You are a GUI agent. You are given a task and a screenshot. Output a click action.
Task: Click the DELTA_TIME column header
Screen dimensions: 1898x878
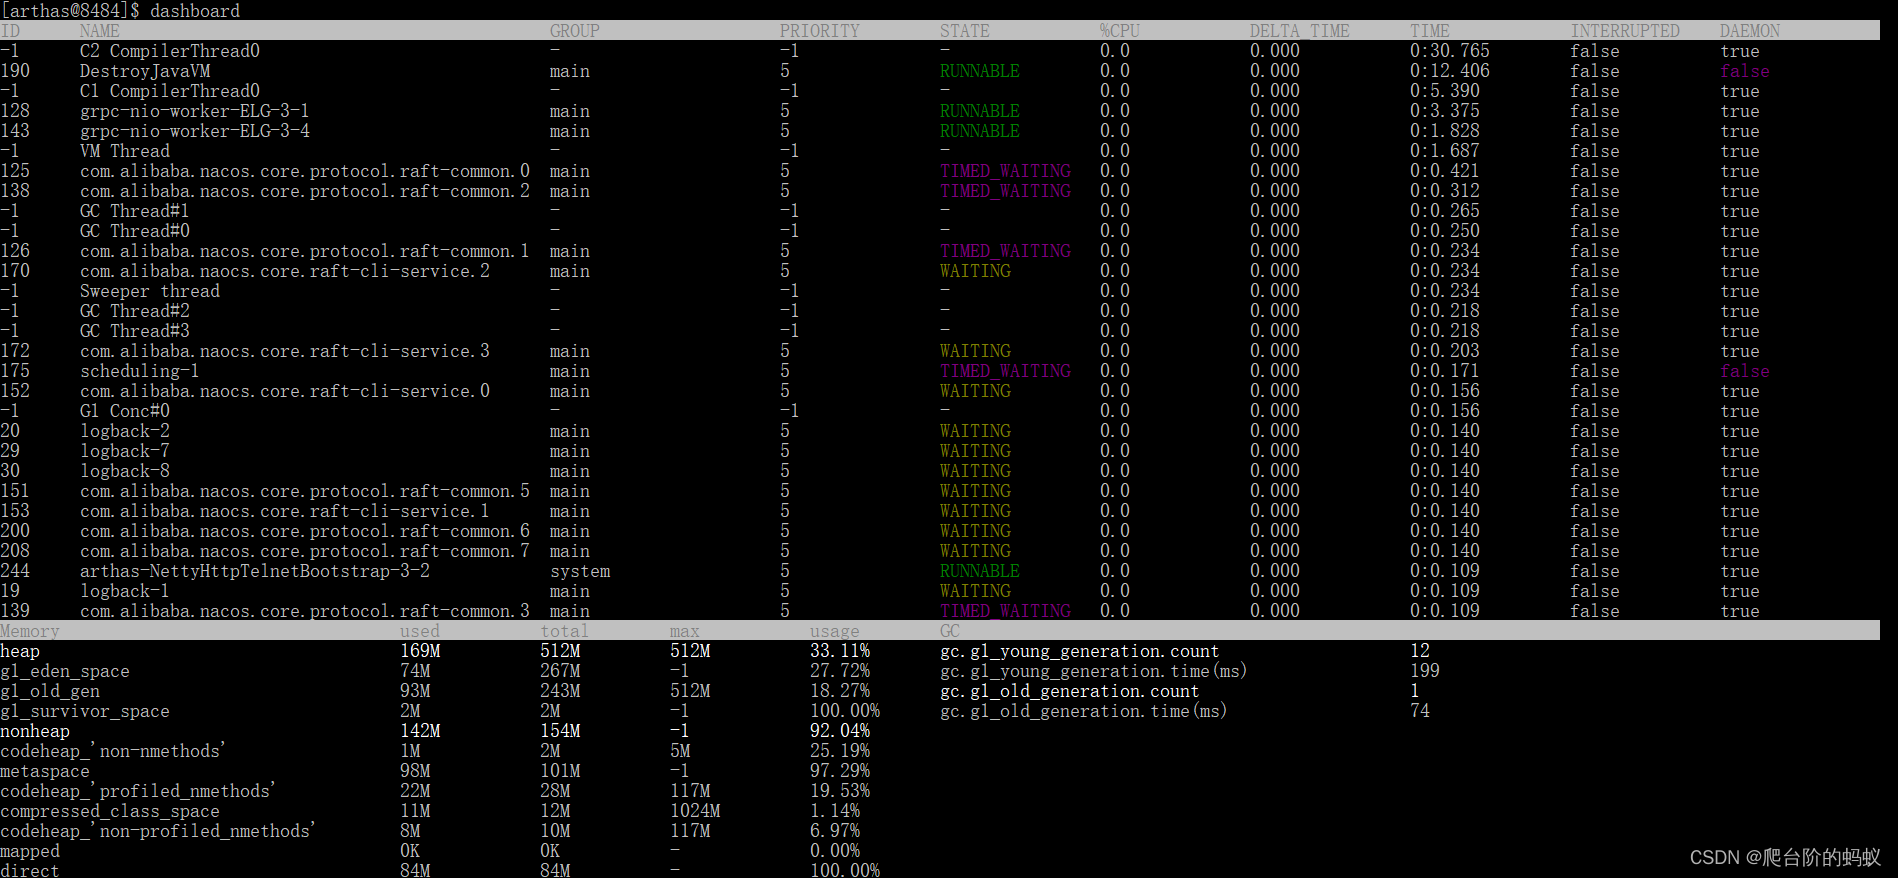tap(1300, 31)
